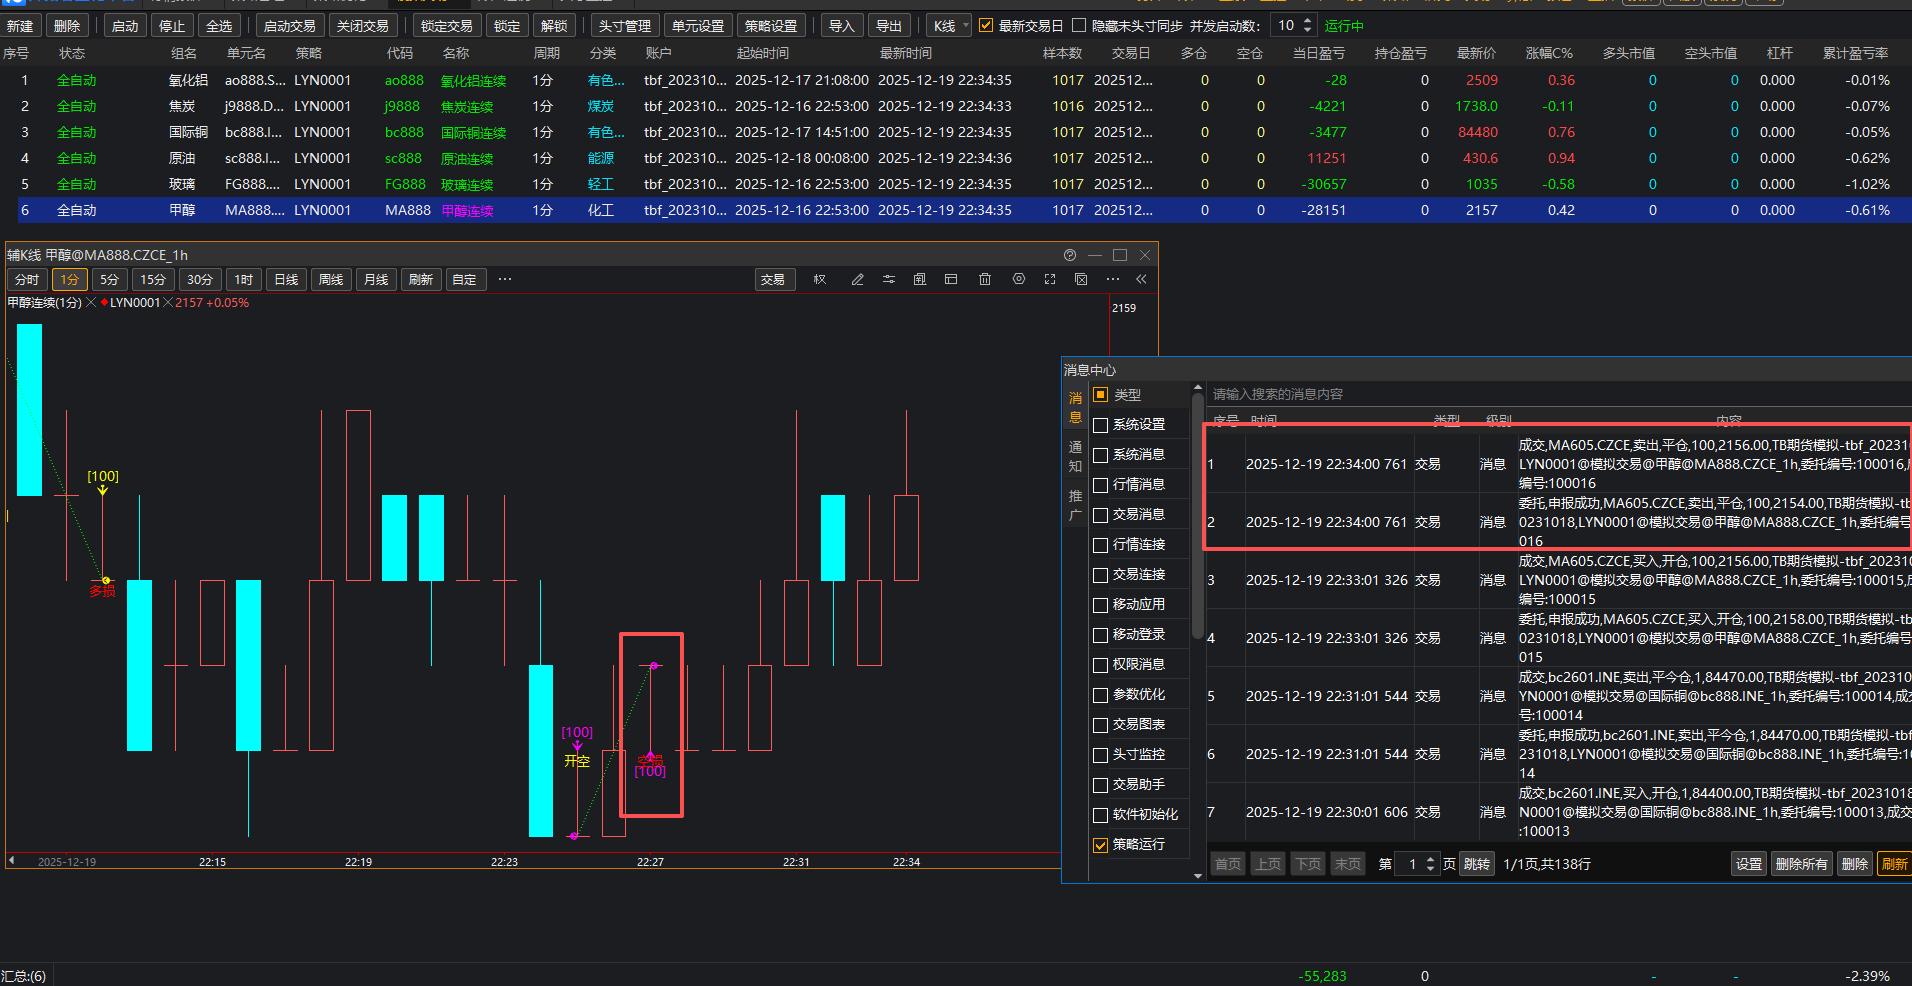The width and height of the screenshot is (1912, 986).
Task: Increase the 并发启动数 stepper value
Action: point(1307,21)
